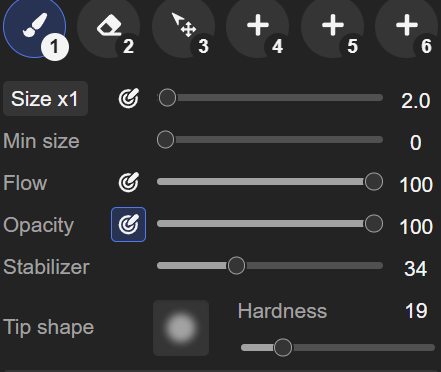Image resolution: width=441 pixels, height=372 pixels.
Task: Click the Size value 2.0 field
Action: point(416,101)
